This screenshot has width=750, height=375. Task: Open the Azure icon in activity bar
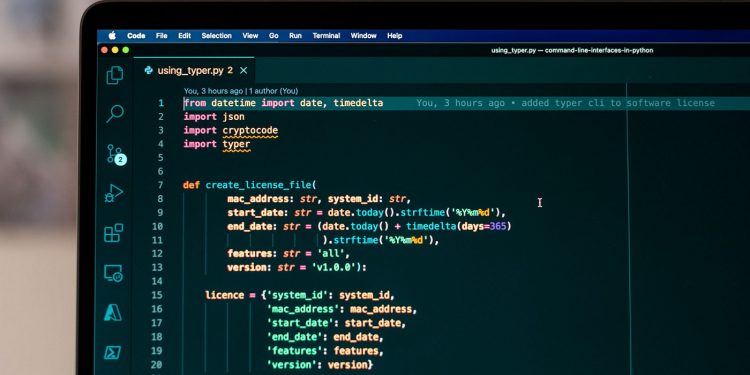click(113, 313)
